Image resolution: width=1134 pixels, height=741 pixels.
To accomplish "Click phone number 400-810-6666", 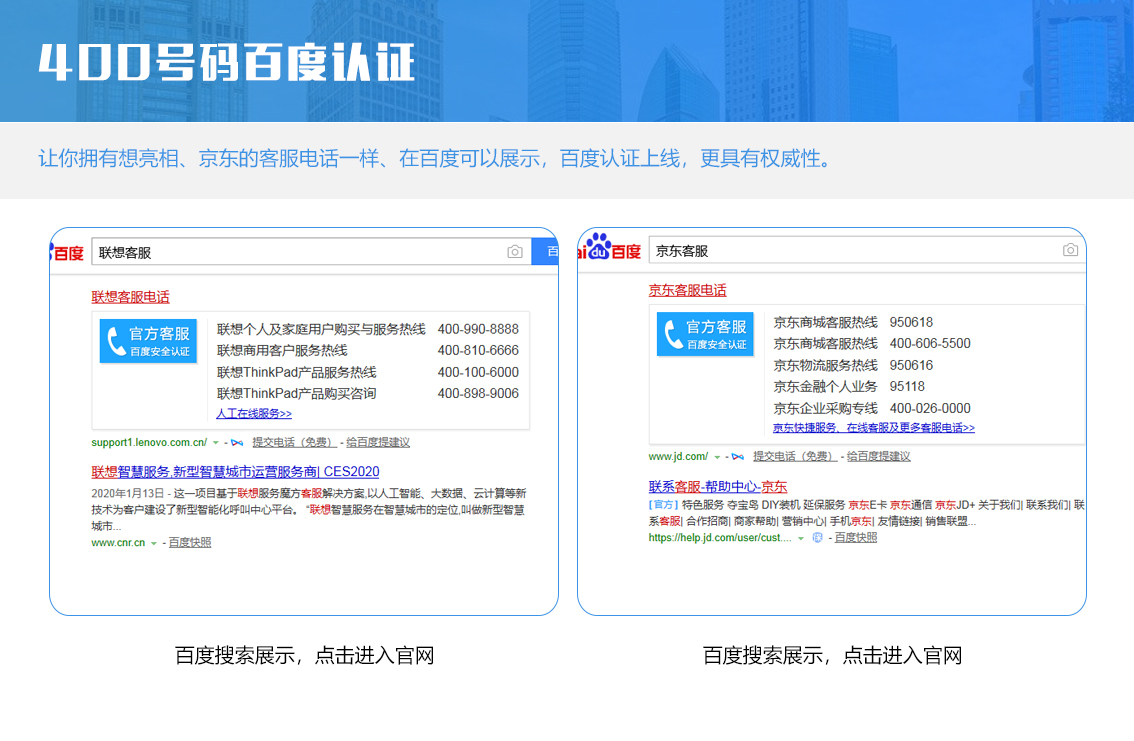I will point(478,351).
